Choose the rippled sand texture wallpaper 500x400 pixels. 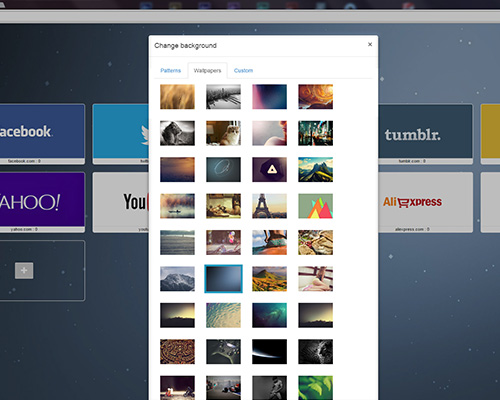pyautogui.click(x=223, y=315)
